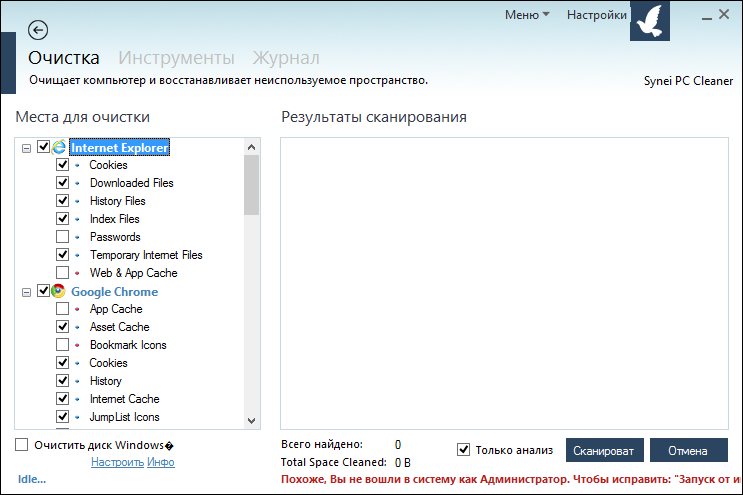The image size is (743, 495).
Task: Select the 'Web & App Cache' row text
Action: 134,273
